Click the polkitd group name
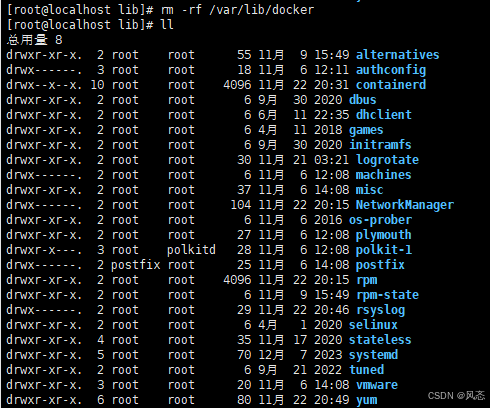This screenshot has height=408, width=490. [191, 250]
